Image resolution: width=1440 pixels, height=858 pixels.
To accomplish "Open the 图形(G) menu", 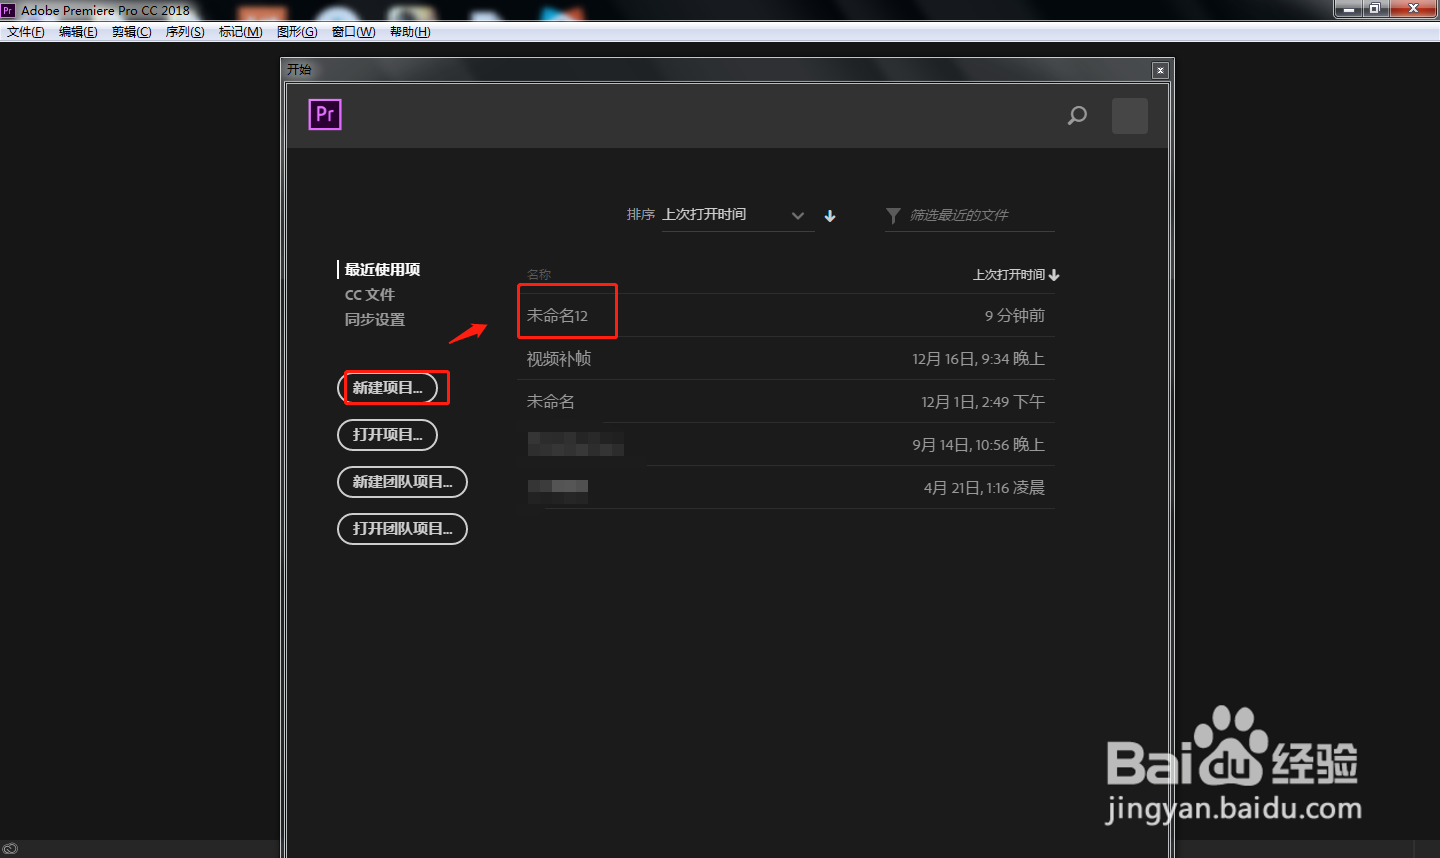I will tap(297, 32).
